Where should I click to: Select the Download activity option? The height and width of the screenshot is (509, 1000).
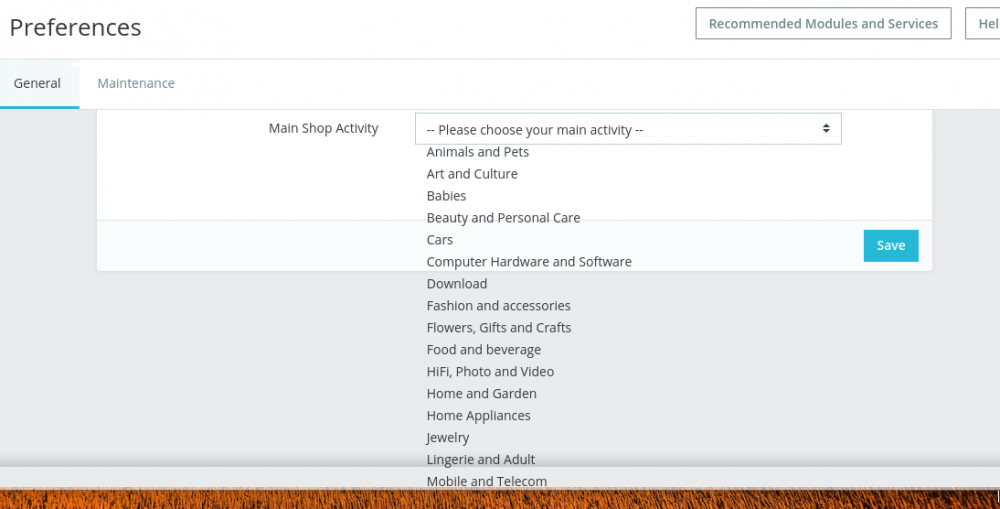457,284
